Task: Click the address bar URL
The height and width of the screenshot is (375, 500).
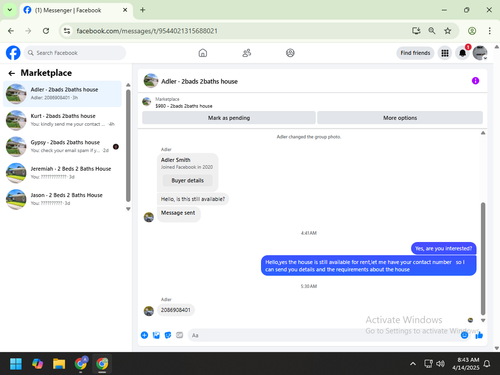Action: pyautogui.click(x=147, y=31)
